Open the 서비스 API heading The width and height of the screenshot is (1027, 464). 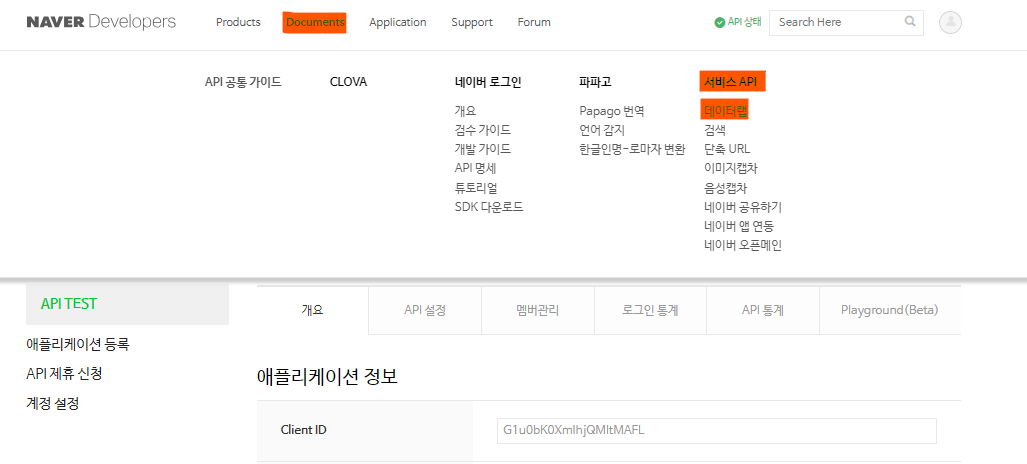click(x=732, y=82)
